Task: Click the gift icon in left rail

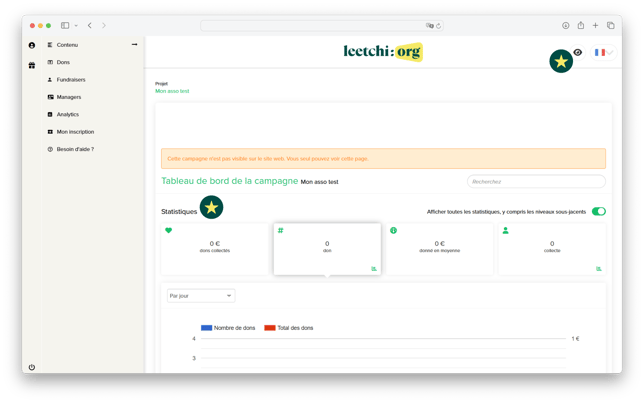Action: [32, 65]
